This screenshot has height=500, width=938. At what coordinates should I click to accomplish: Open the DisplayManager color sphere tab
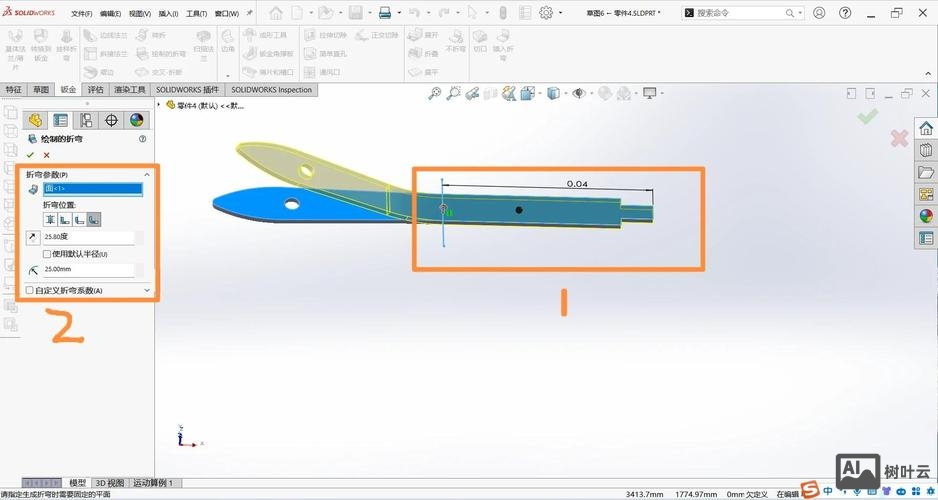(136, 120)
